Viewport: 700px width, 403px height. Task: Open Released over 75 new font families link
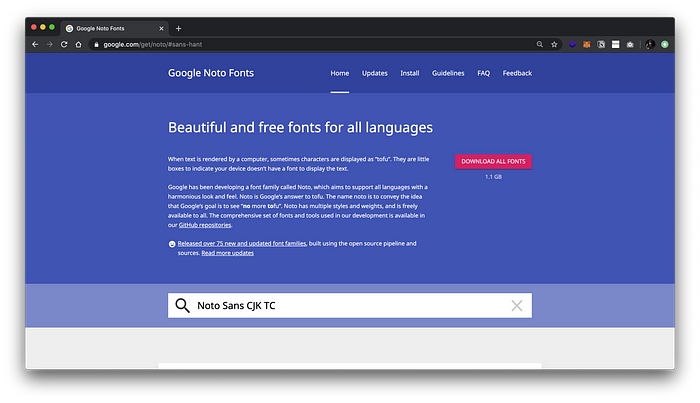point(242,244)
